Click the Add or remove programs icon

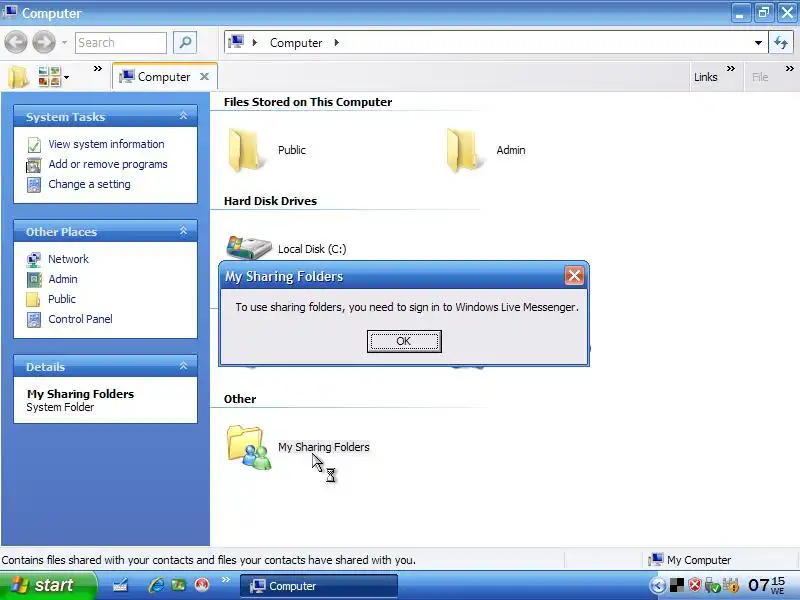(x=34, y=165)
